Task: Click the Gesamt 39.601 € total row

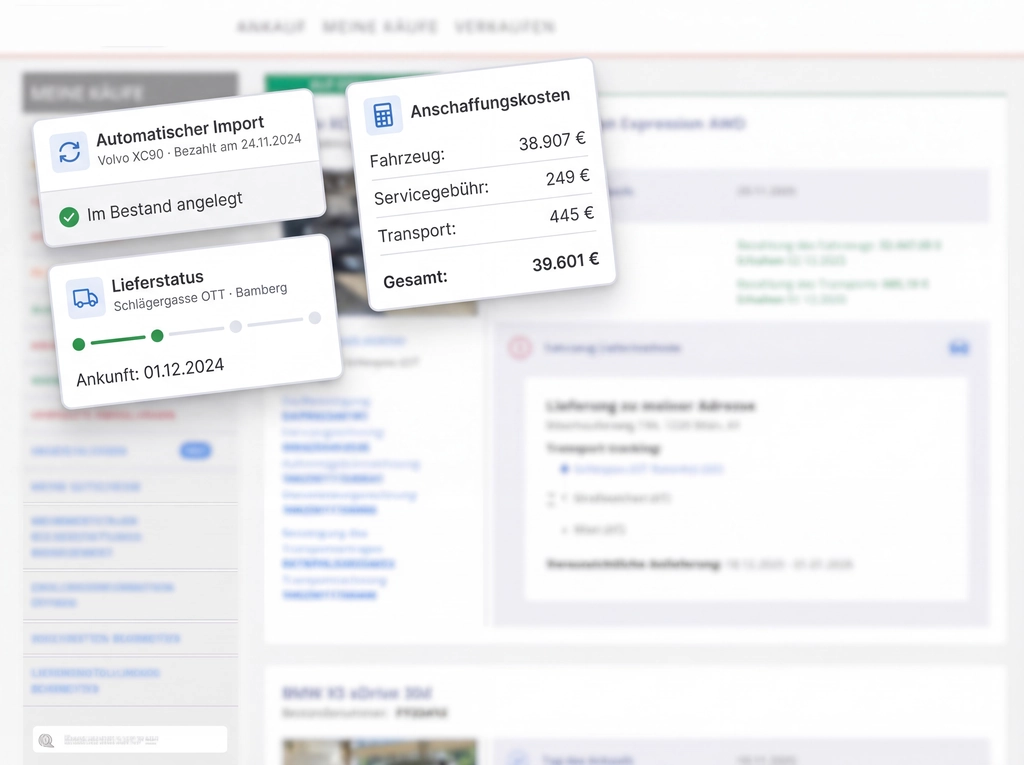Action: (490, 269)
